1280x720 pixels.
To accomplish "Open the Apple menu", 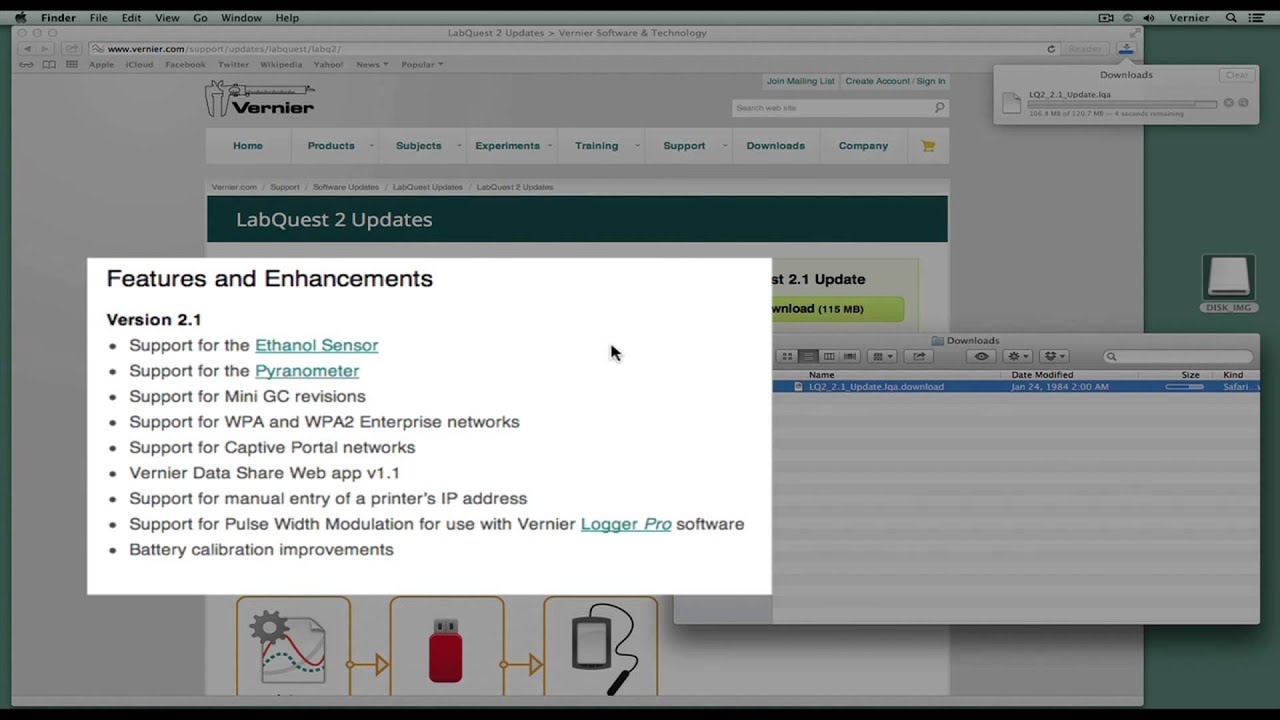I will click(20, 17).
